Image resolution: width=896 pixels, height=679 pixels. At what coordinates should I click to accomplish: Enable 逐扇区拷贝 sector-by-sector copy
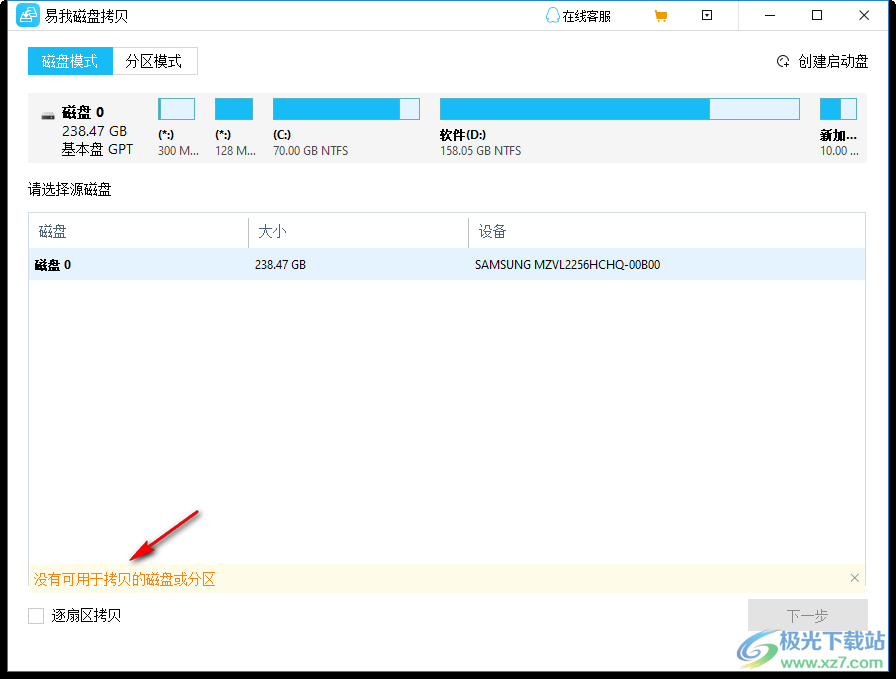(36, 615)
